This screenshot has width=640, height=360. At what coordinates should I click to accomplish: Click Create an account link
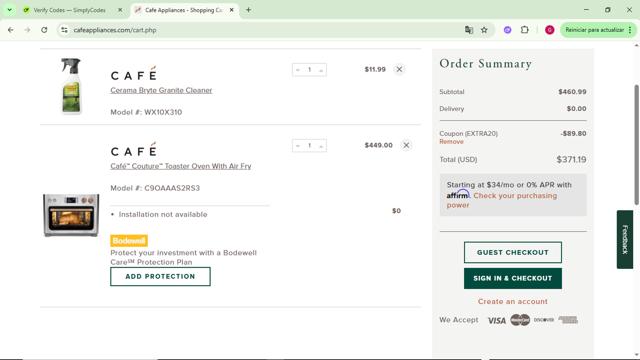pos(513,301)
